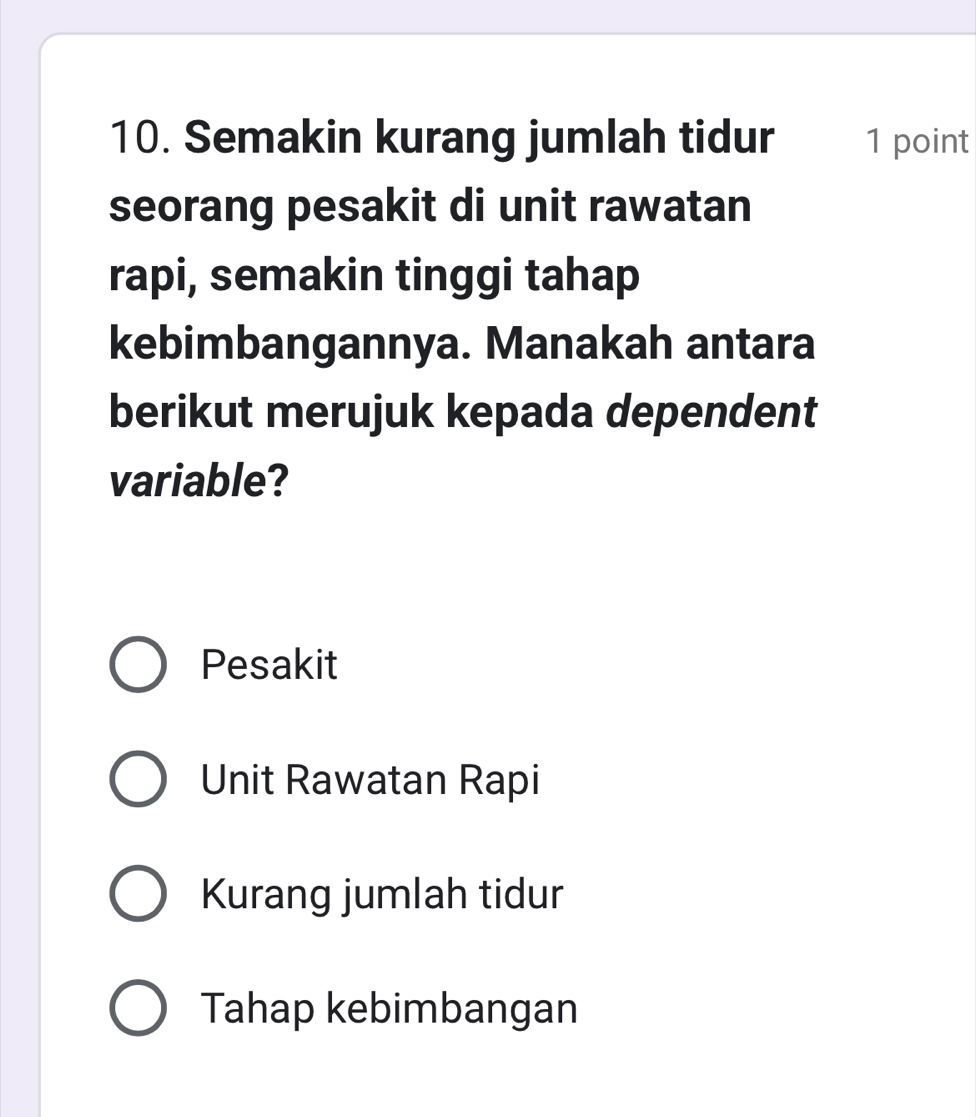Click the Pesakit option label text
Screen dimensions: 976x1117
pos(270,665)
